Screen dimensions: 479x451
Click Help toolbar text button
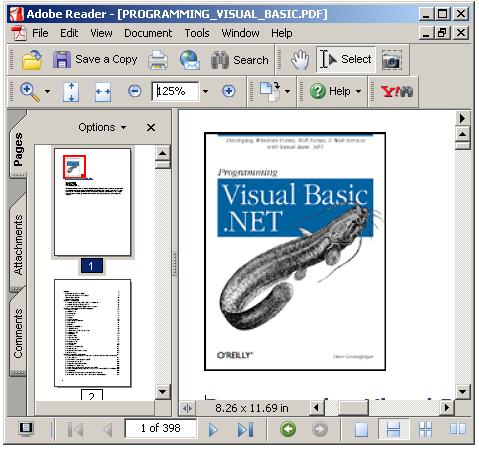click(339, 91)
